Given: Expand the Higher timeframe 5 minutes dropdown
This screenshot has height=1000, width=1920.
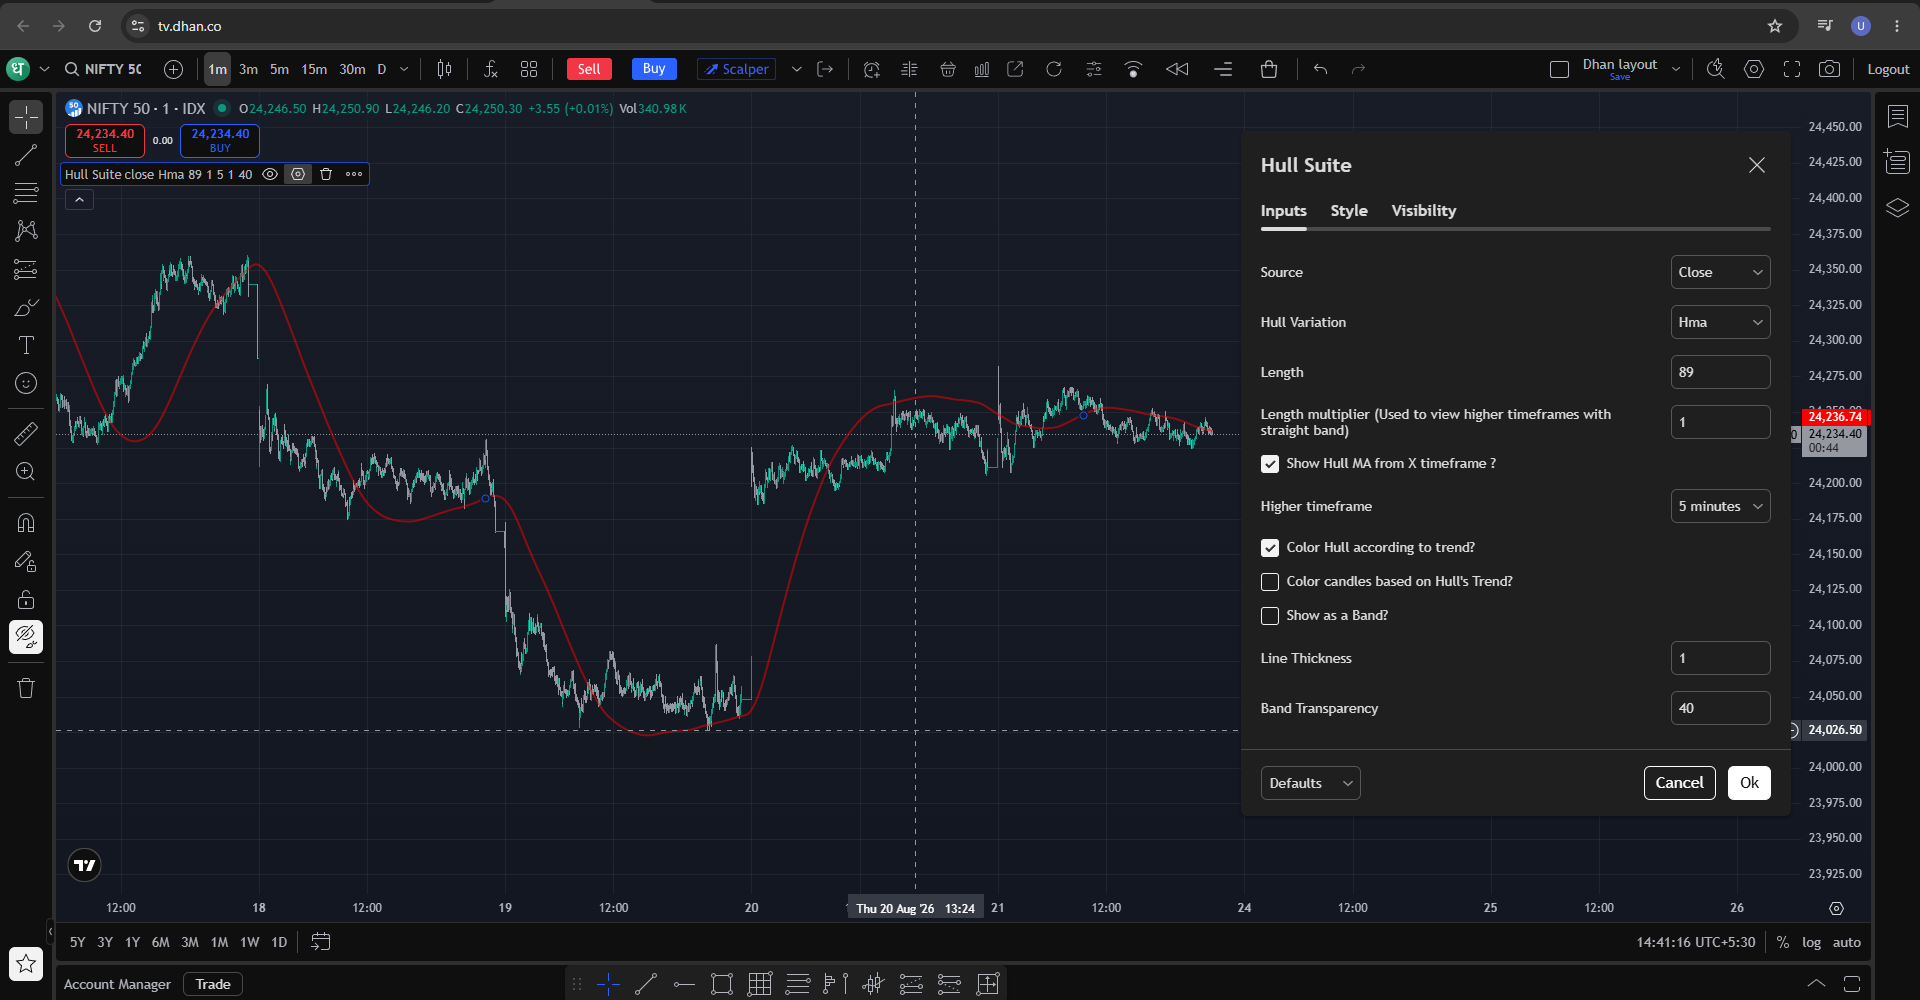Looking at the screenshot, I should click(x=1720, y=506).
